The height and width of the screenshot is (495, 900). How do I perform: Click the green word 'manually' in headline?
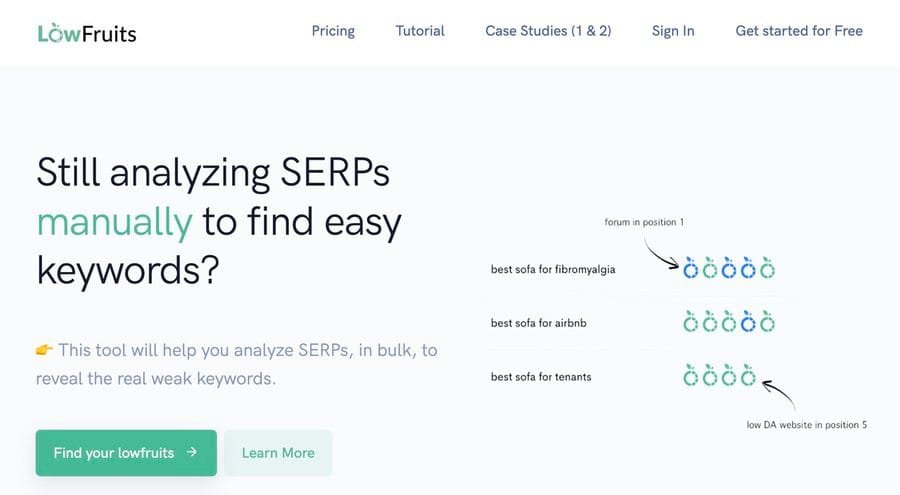click(x=114, y=222)
